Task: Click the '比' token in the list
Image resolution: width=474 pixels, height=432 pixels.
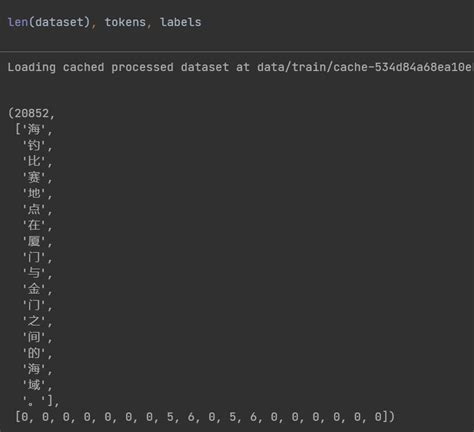Action: [x=34, y=161]
